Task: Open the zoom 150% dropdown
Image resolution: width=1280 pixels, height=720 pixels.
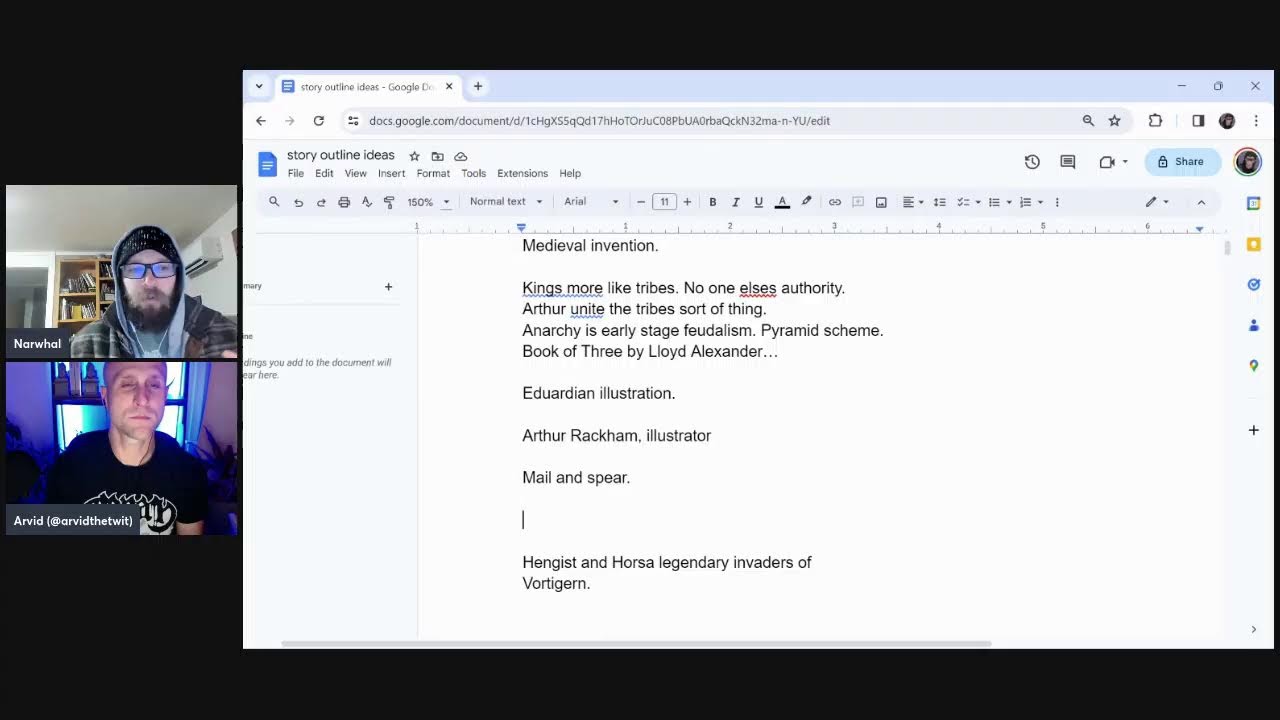Action: point(428,202)
